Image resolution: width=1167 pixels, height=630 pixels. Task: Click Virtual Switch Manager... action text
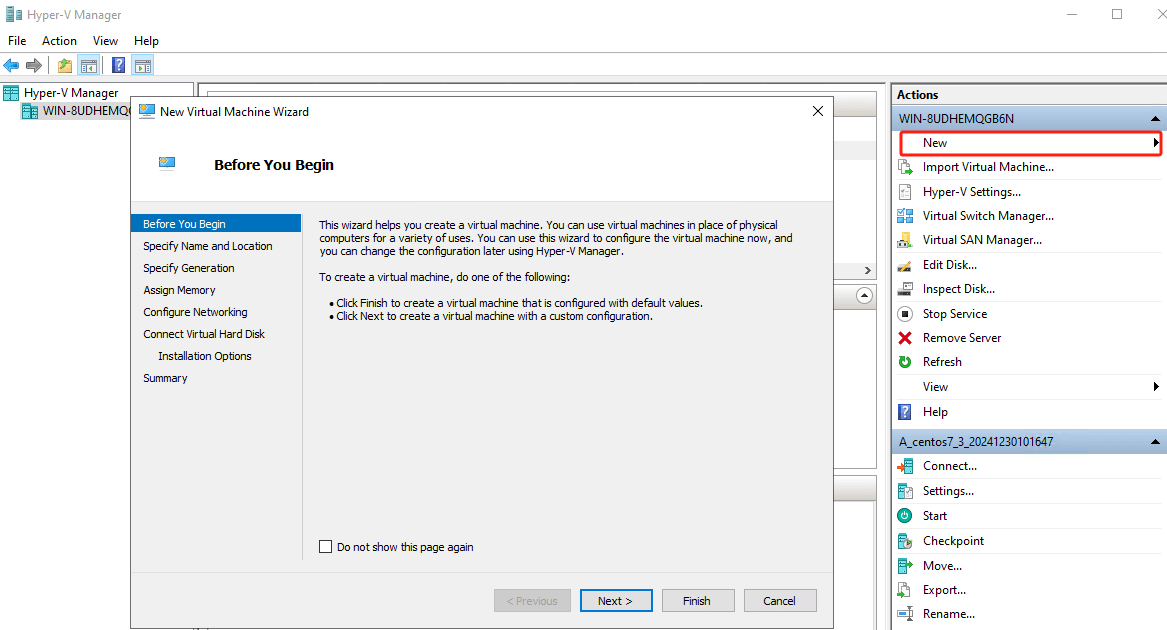(988, 216)
